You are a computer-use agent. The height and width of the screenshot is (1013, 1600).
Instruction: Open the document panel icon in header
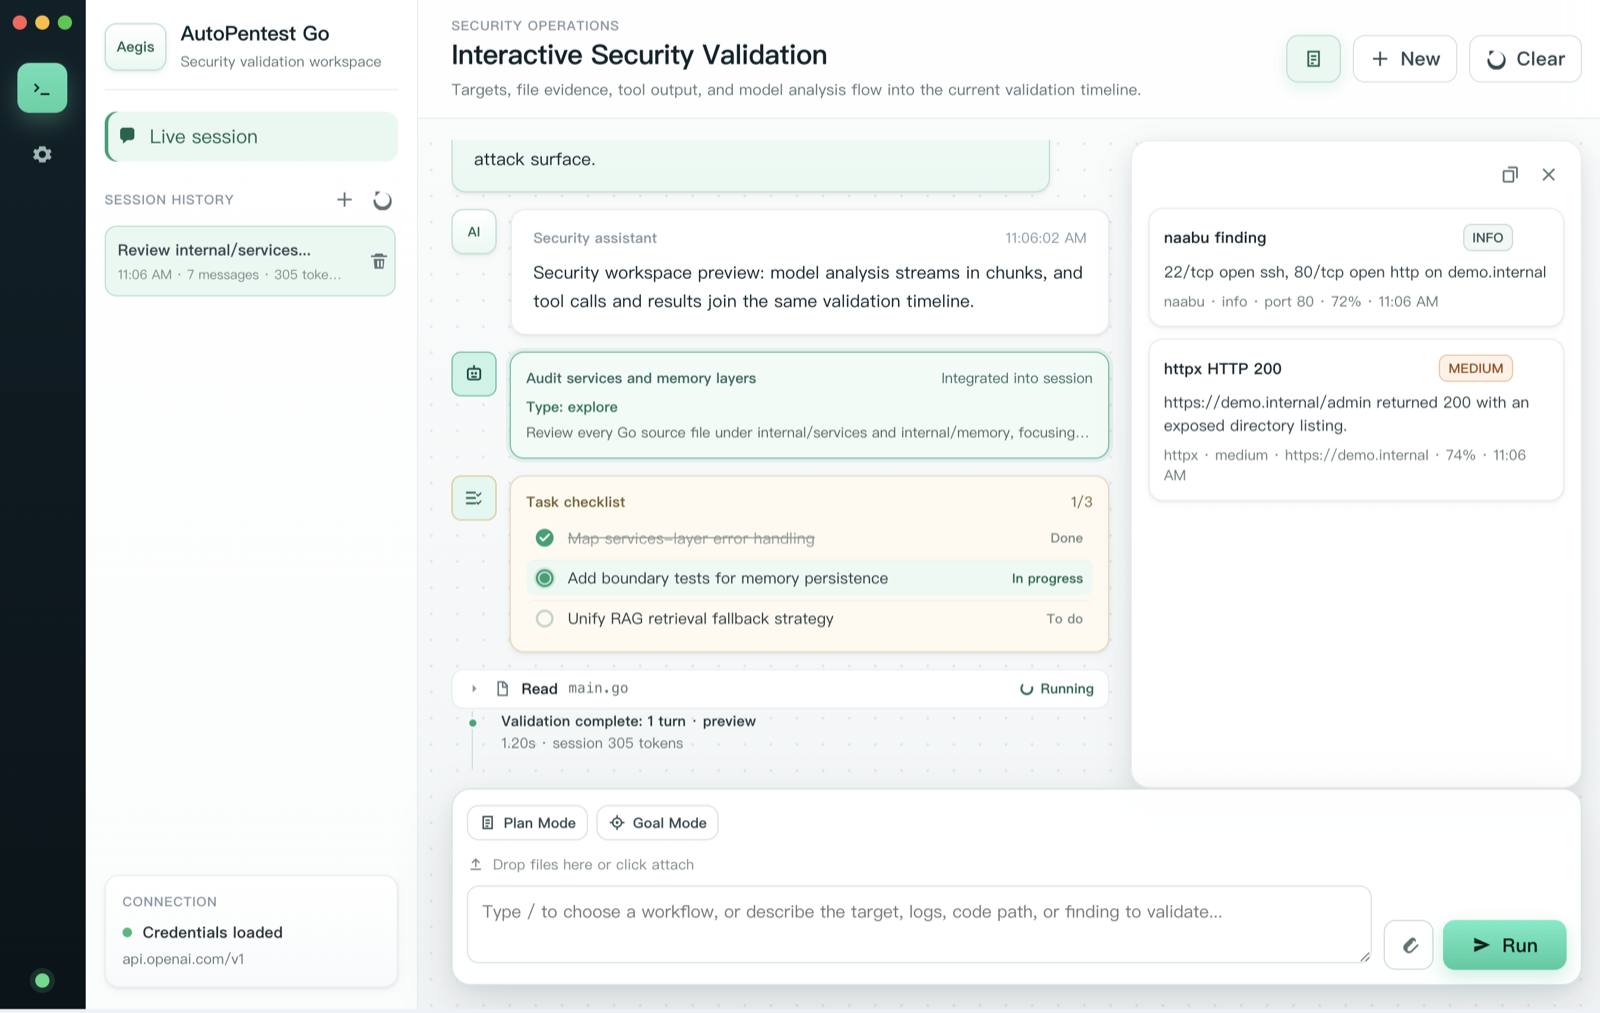coord(1313,59)
